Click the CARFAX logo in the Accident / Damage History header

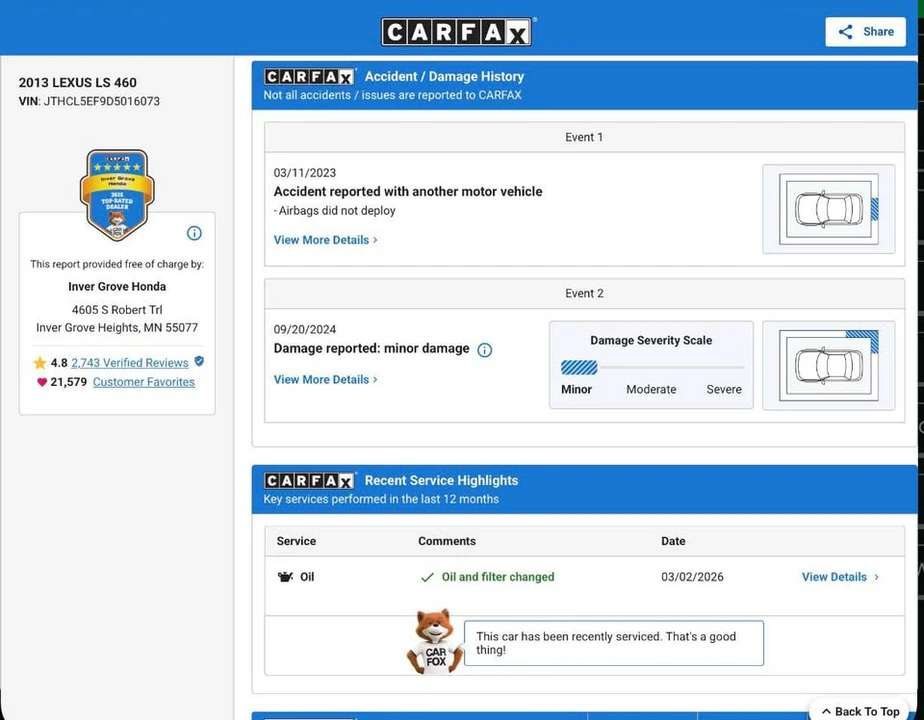pyautogui.click(x=309, y=77)
